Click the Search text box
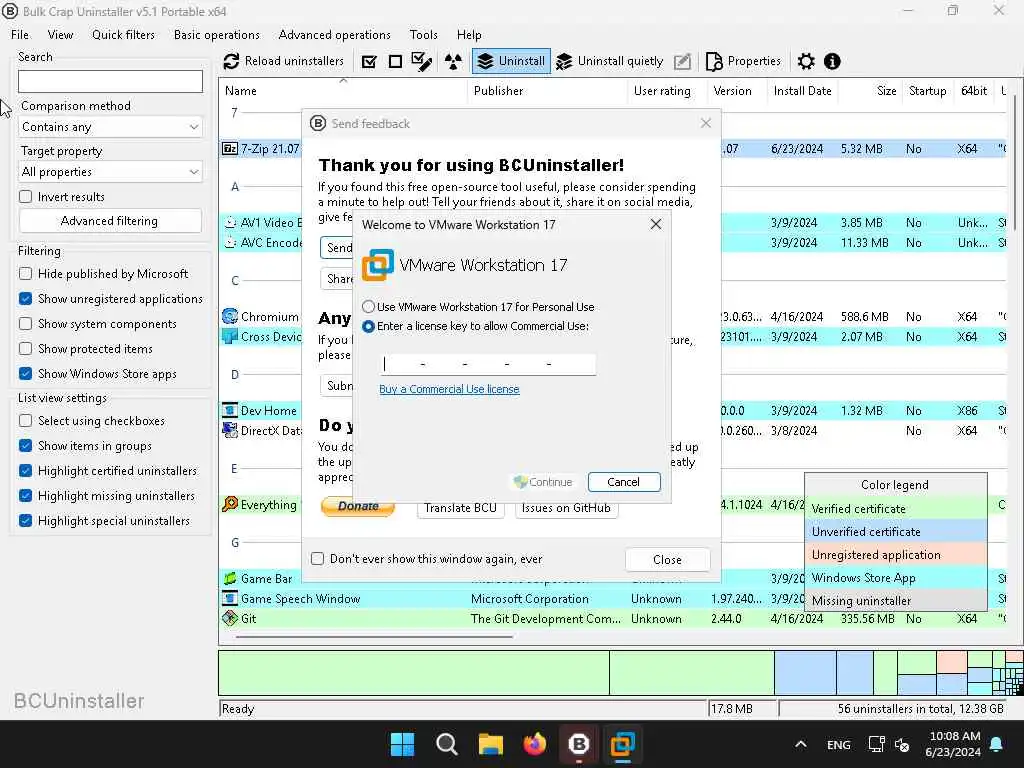 coord(110,81)
